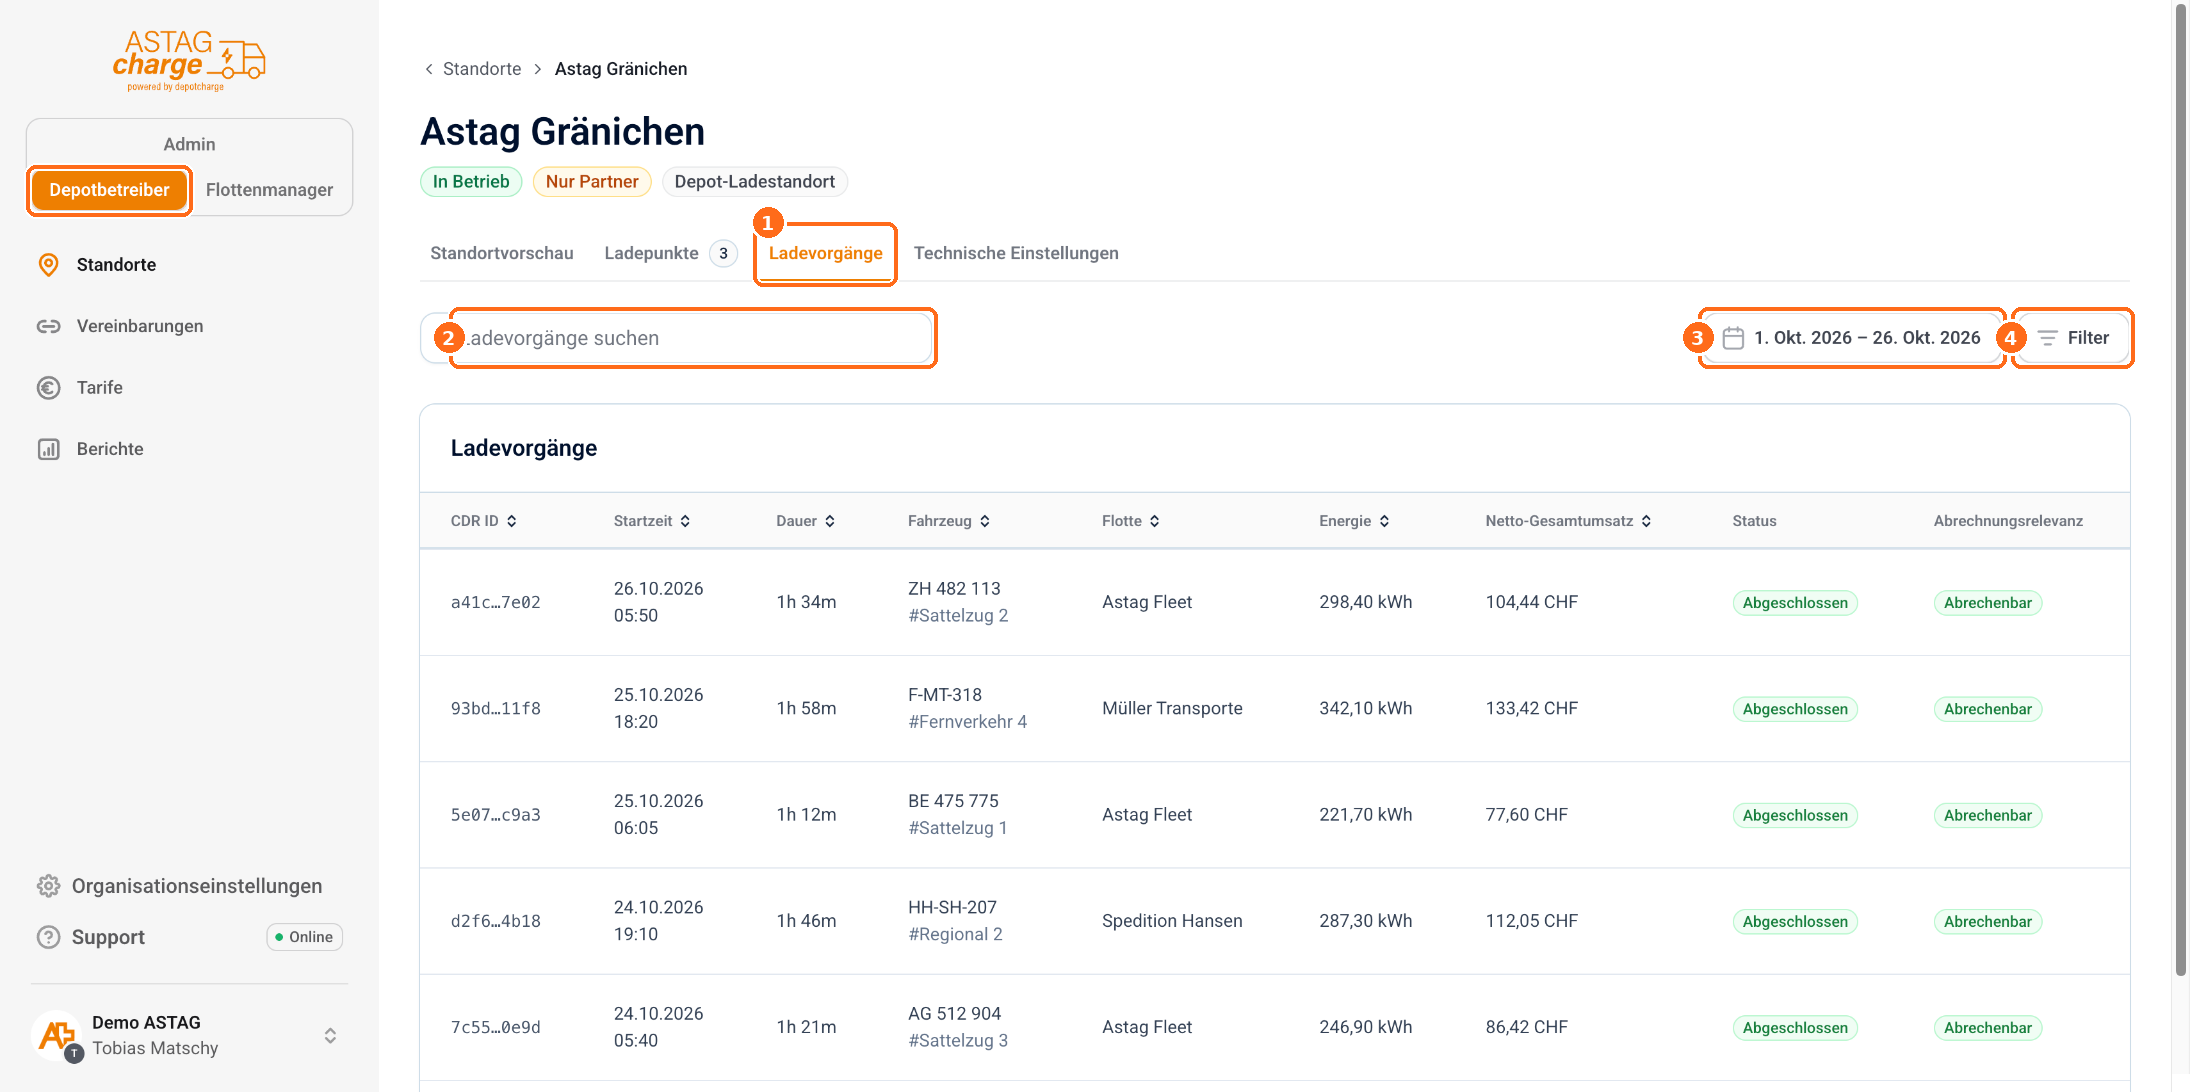Sort table by Energie
Viewport: 2190px width, 1092px height.
click(1355, 521)
